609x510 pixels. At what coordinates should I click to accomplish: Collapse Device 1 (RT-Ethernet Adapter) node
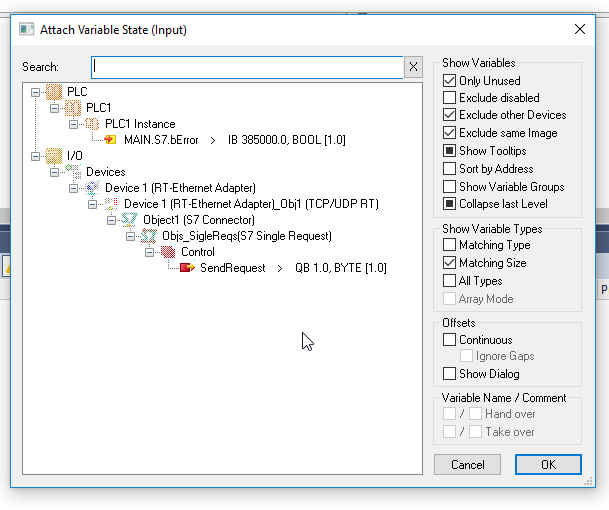click(x=73, y=188)
